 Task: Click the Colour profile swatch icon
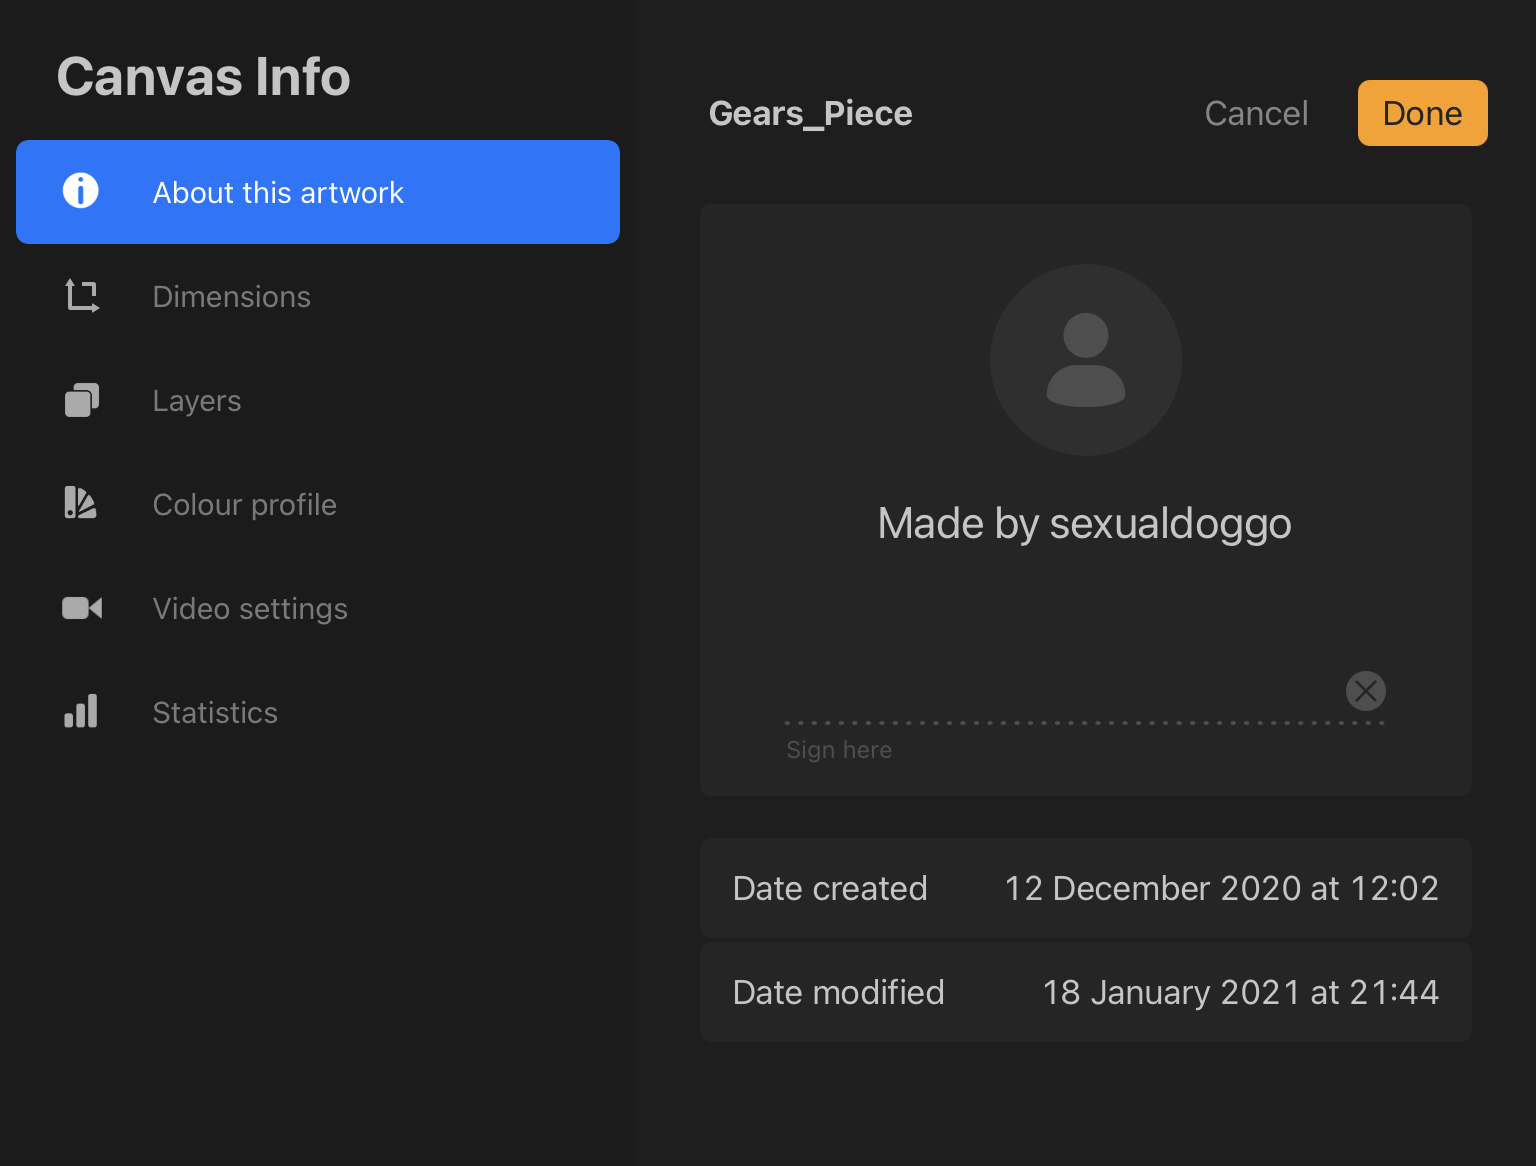click(81, 503)
